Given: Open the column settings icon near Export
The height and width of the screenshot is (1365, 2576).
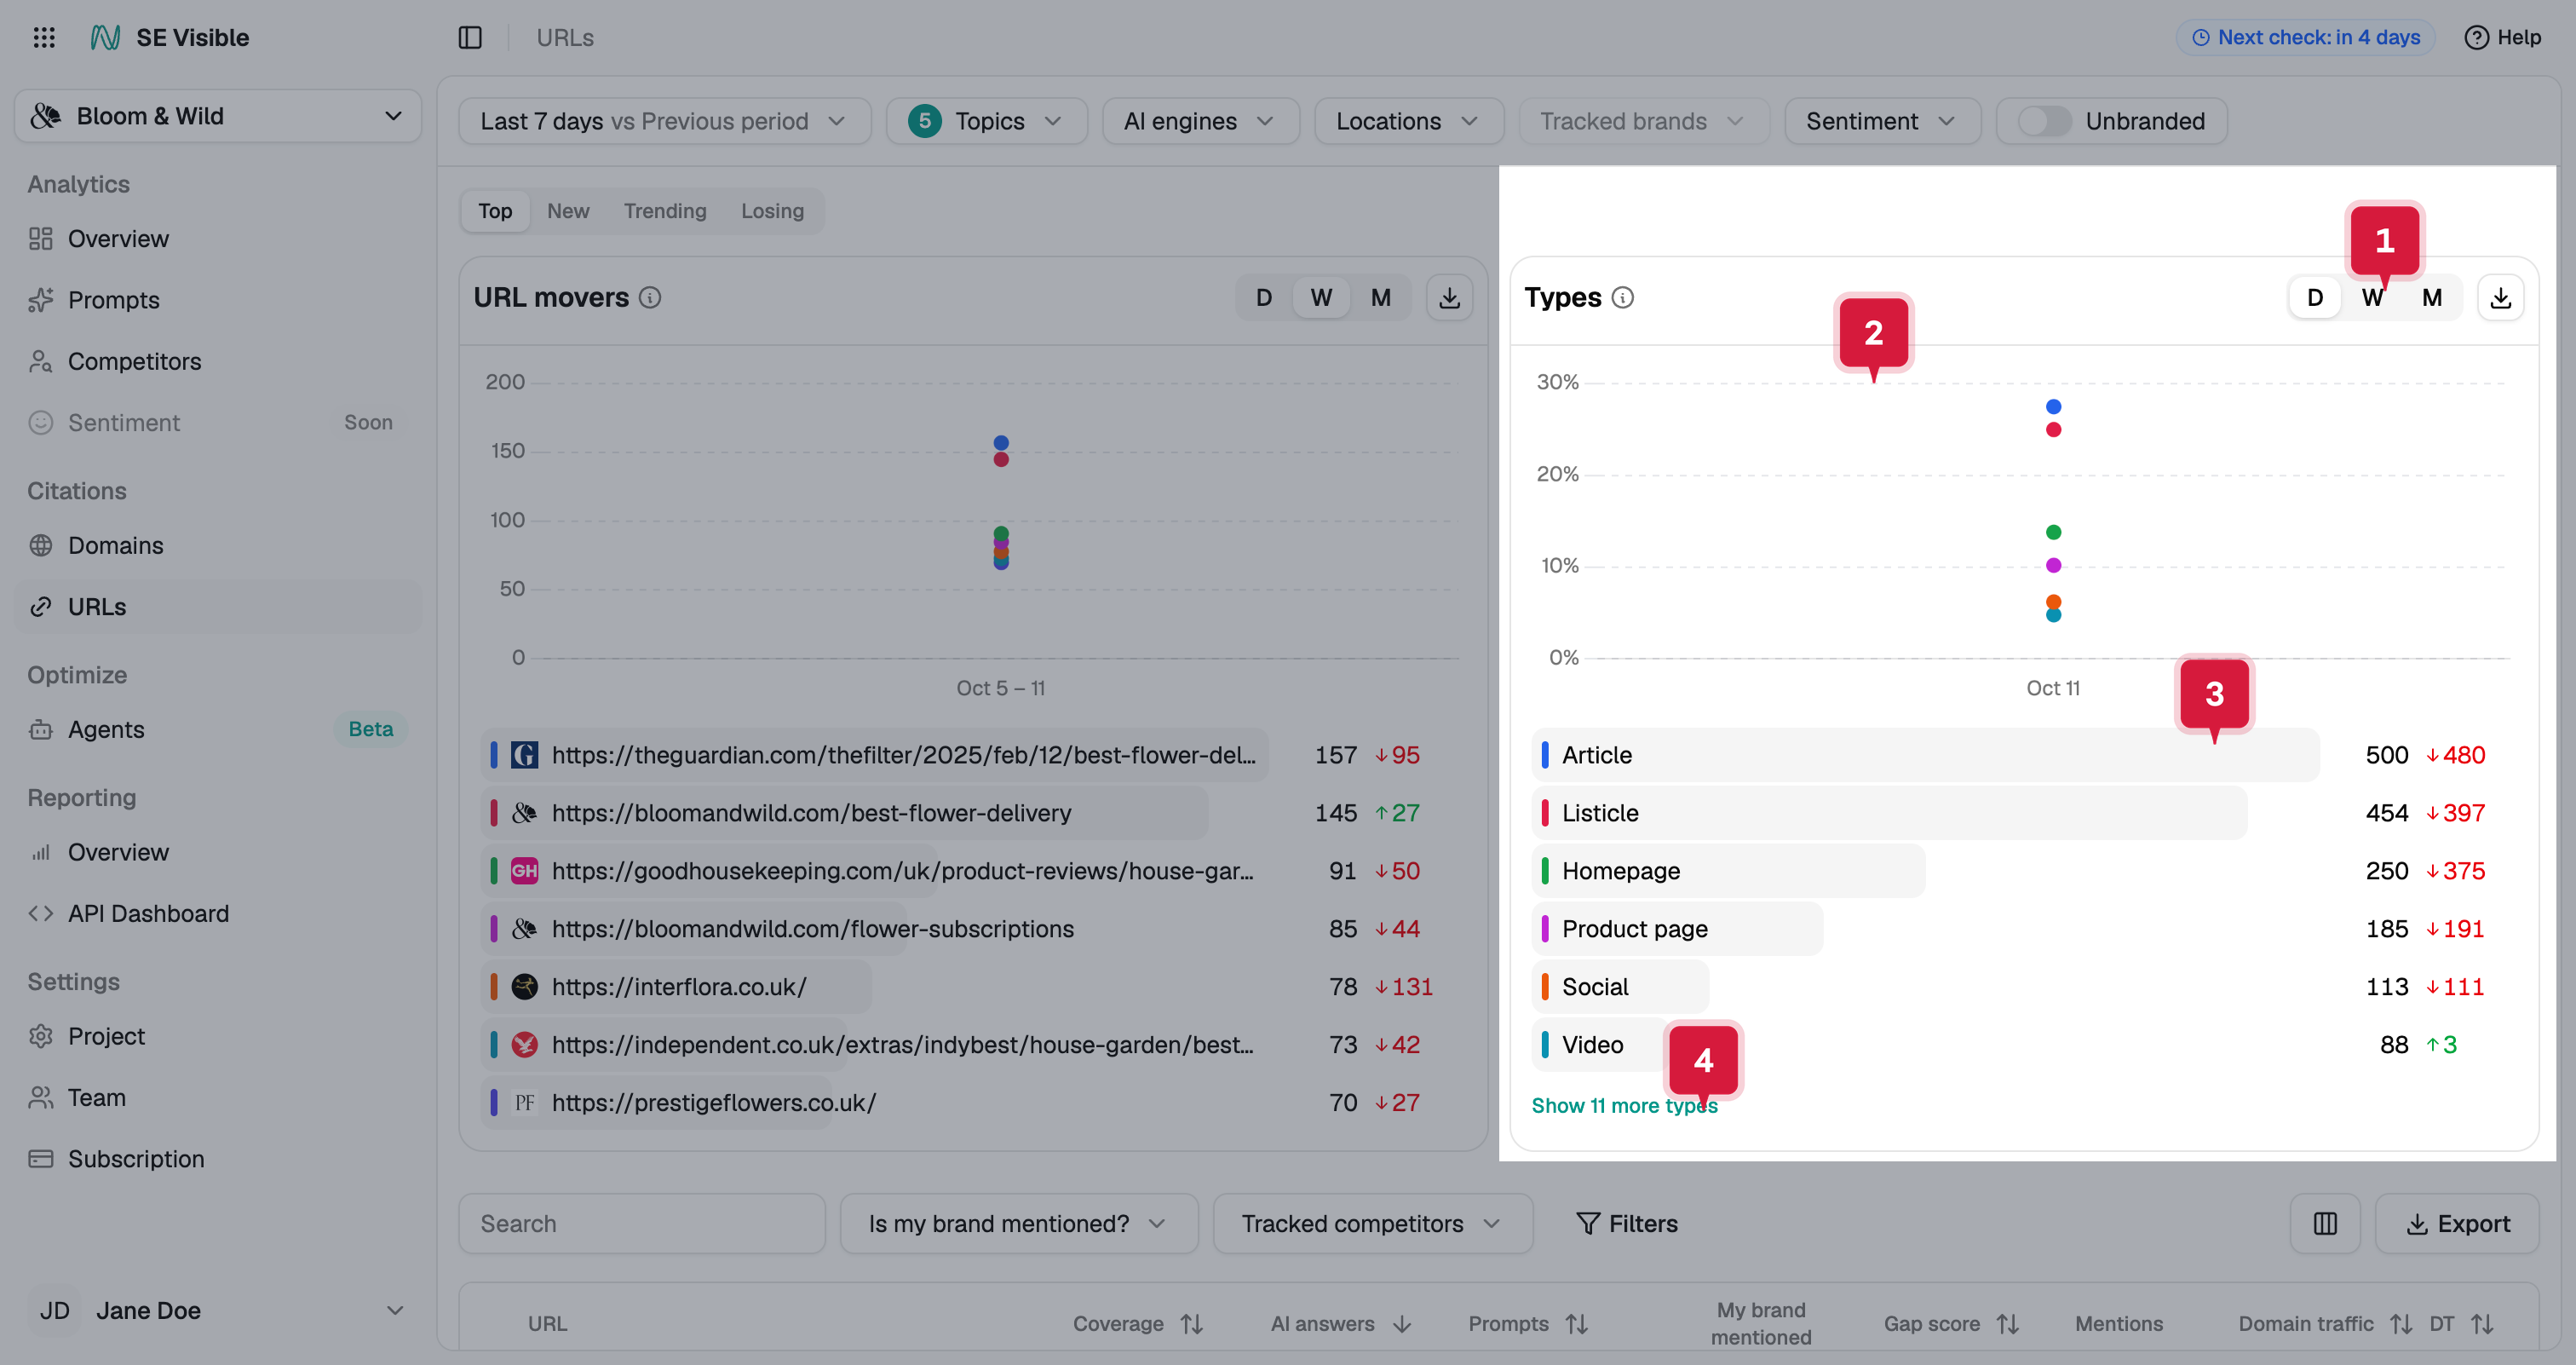Looking at the screenshot, I should [2325, 1223].
